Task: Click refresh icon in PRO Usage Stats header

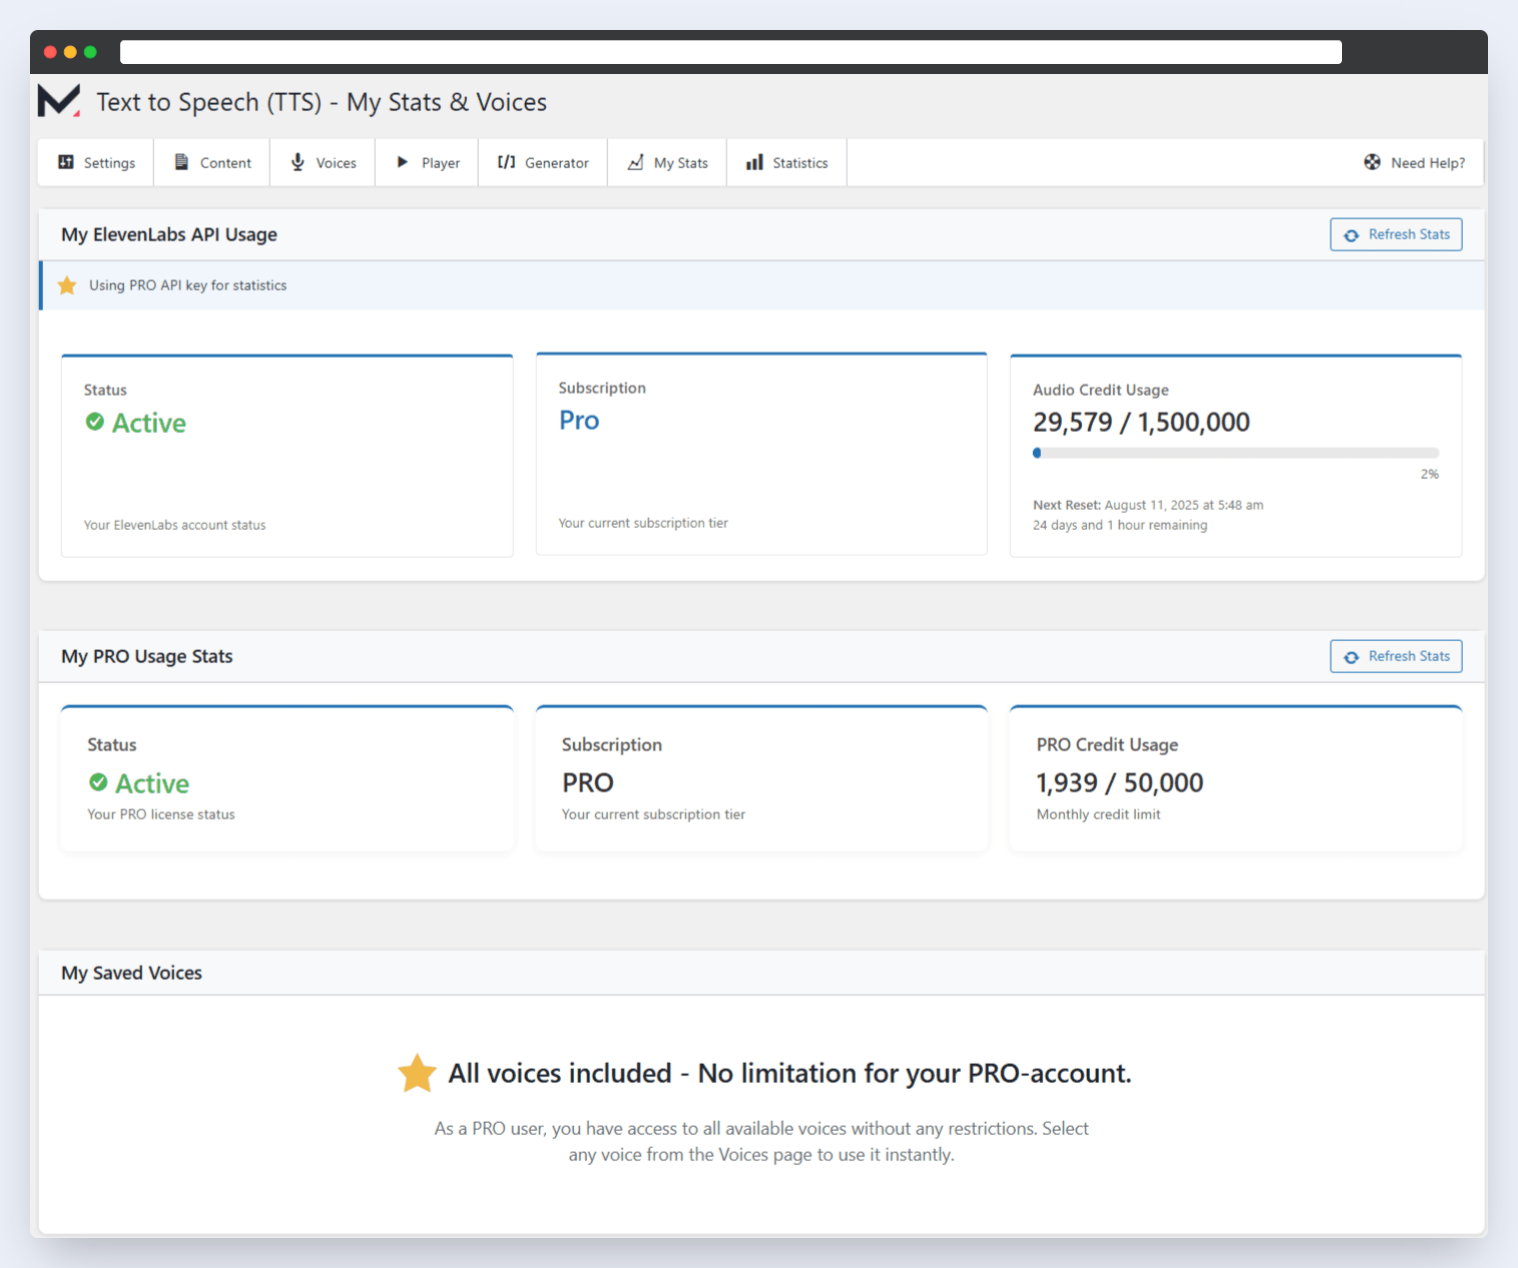Action: (1351, 657)
